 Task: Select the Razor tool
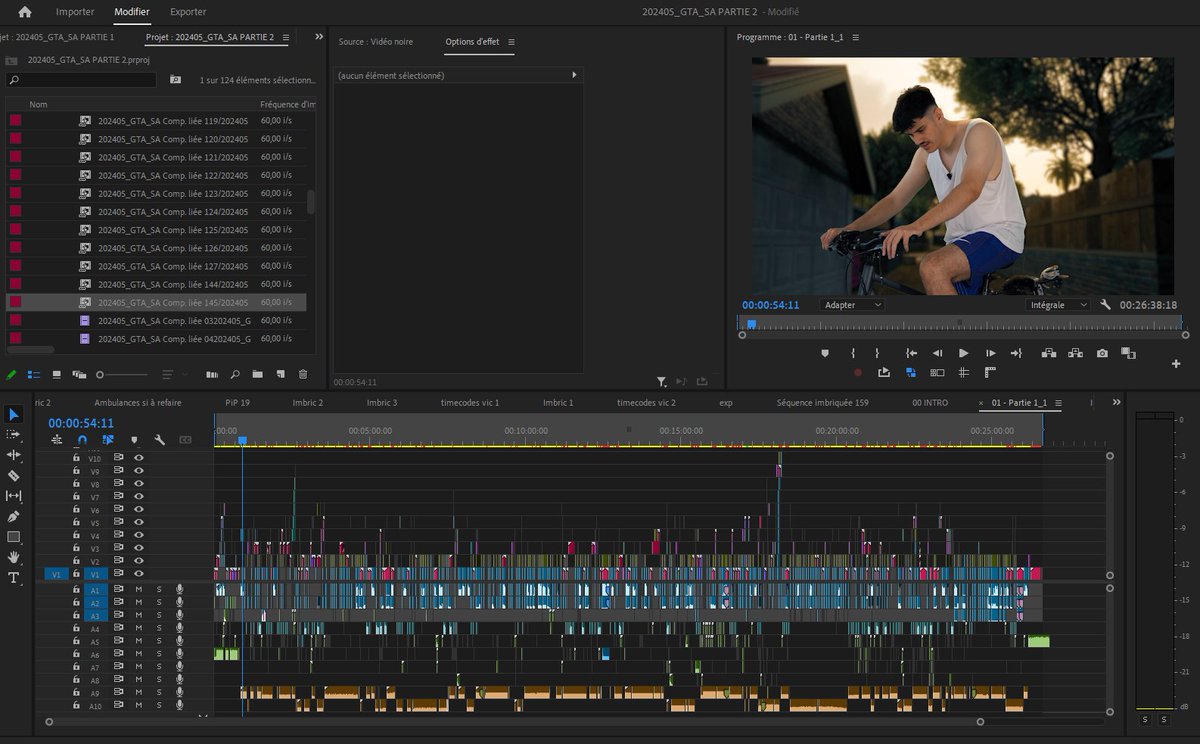pos(14,476)
